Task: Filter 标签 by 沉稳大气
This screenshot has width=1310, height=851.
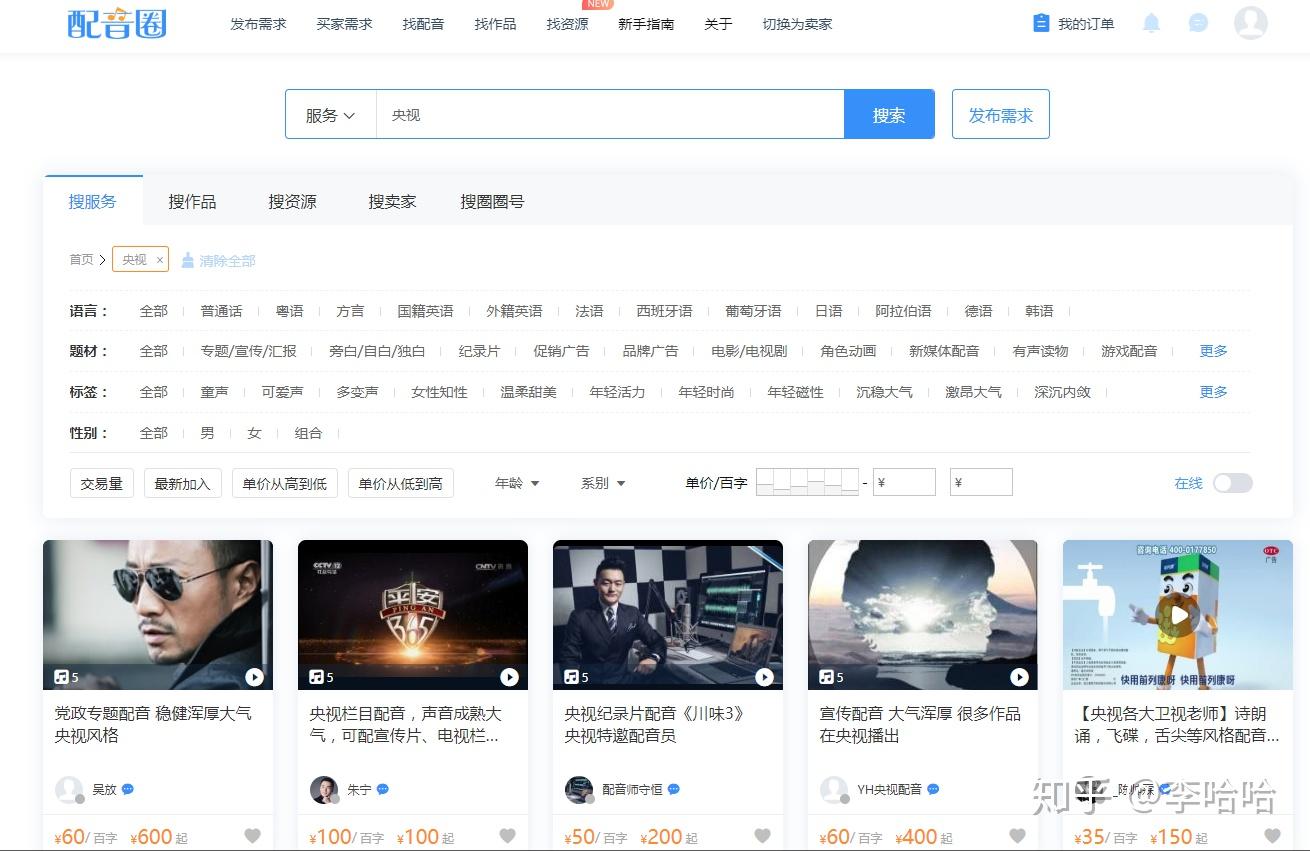Action: coord(884,392)
